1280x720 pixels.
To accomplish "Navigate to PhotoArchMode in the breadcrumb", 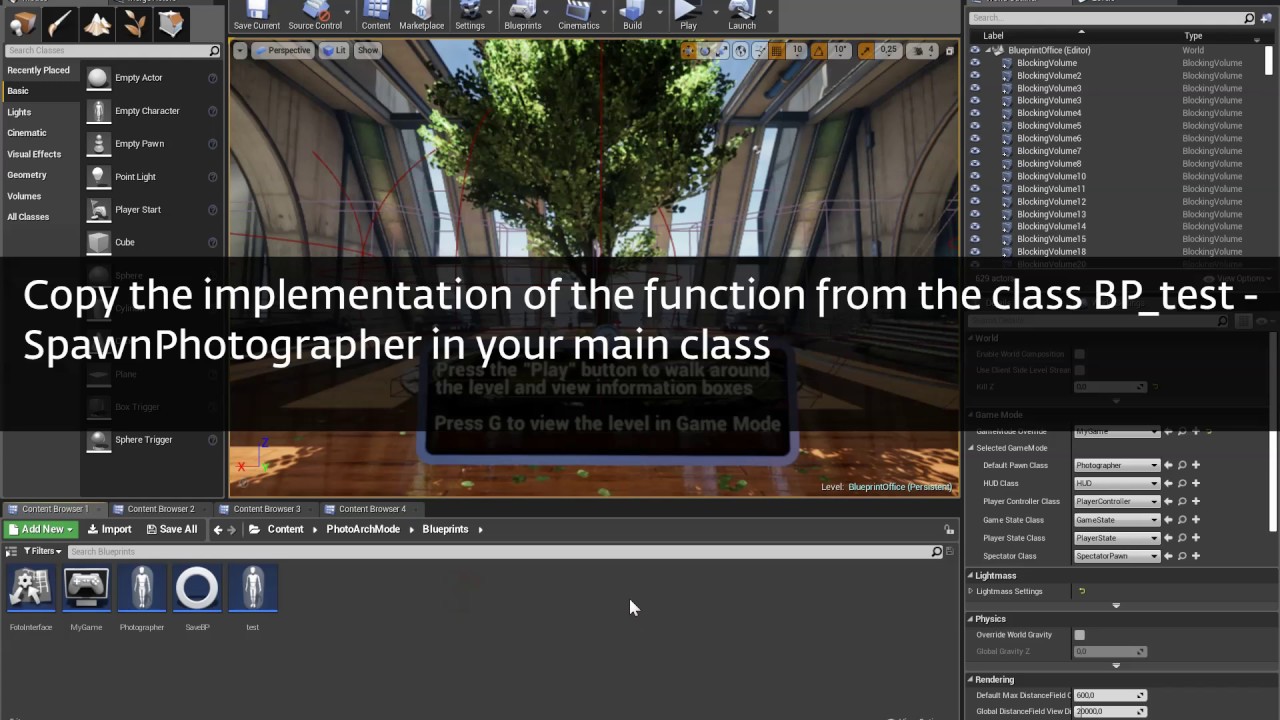I will (363, 529).
